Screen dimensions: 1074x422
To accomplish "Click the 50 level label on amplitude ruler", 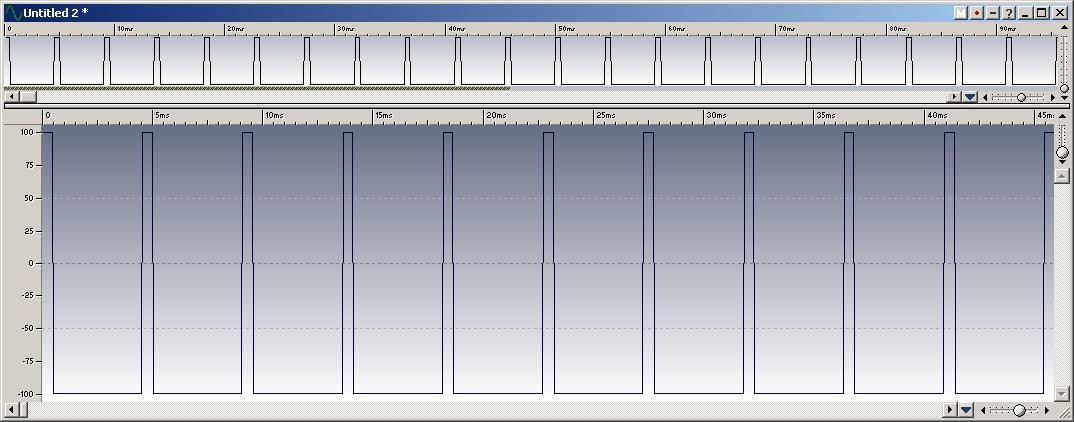I will click(29, 198).
